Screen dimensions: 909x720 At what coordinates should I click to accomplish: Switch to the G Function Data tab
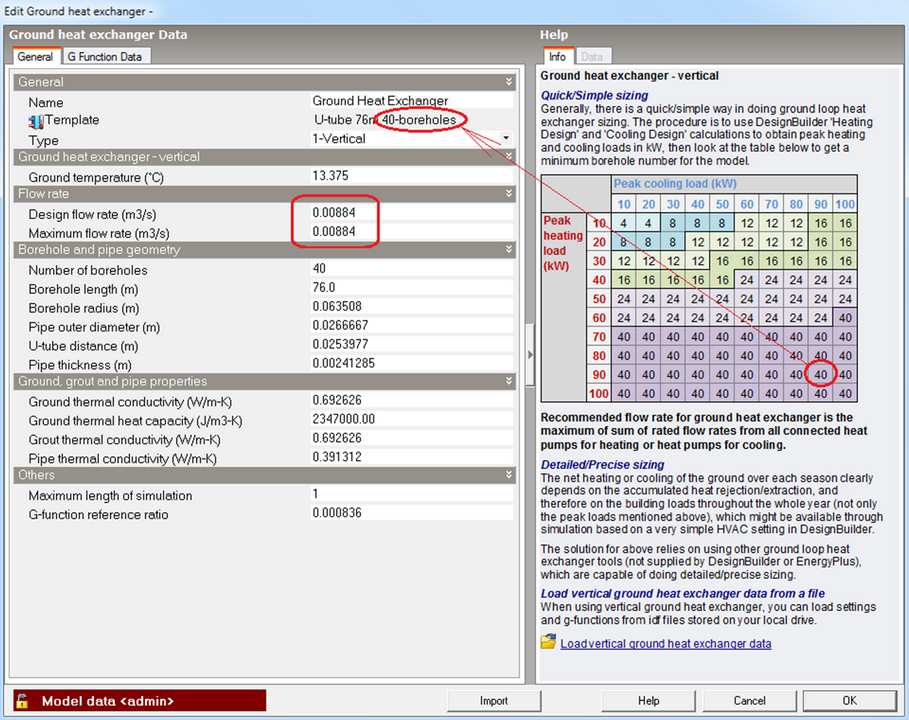(x=104, y=57)
